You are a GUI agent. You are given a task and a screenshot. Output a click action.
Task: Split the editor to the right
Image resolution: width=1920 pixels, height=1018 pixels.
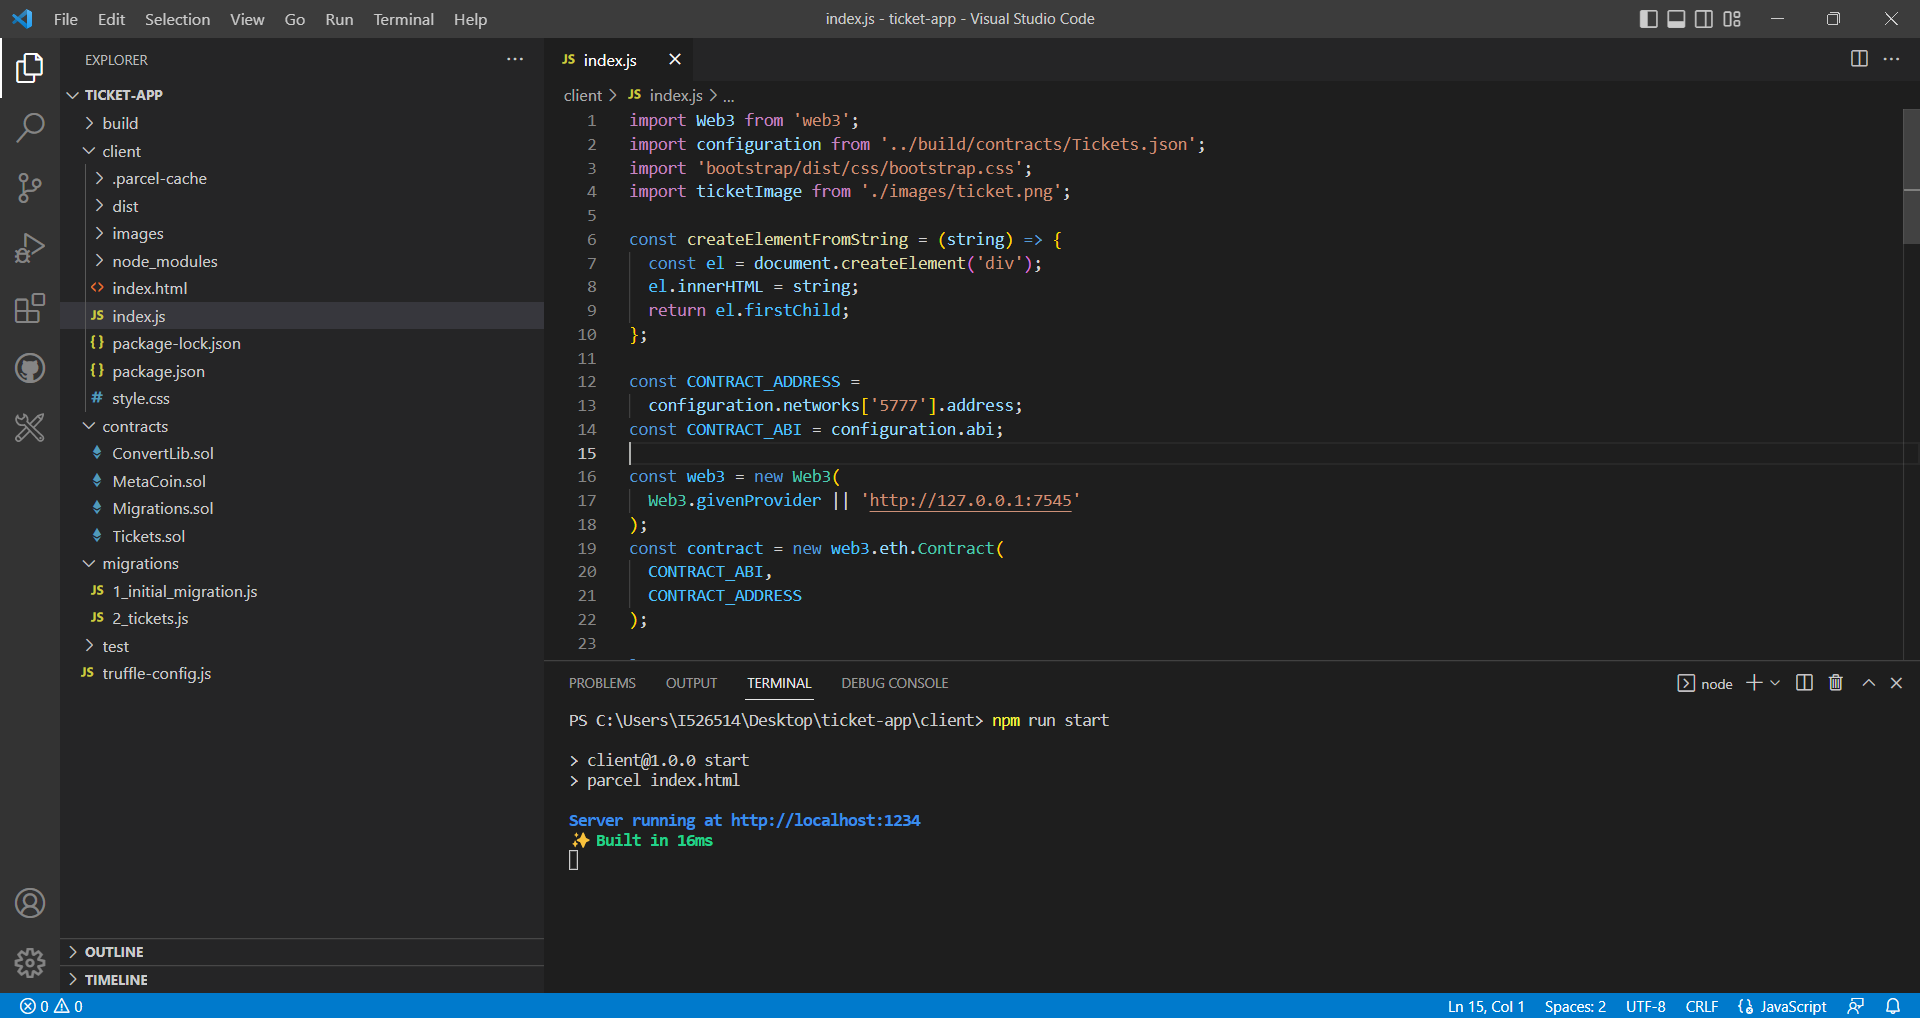(1859, 59)
